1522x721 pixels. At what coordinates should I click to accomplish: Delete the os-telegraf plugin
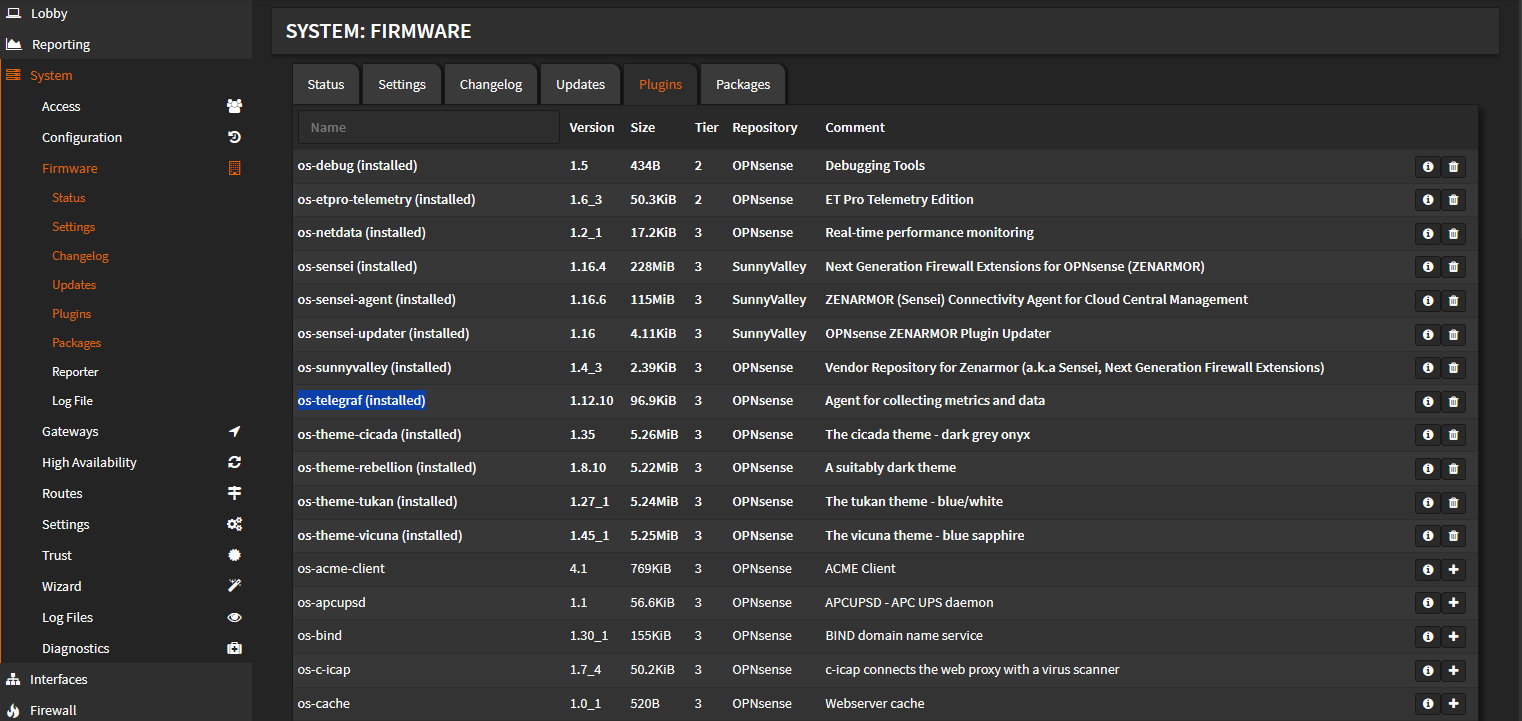coord(1453,402)
